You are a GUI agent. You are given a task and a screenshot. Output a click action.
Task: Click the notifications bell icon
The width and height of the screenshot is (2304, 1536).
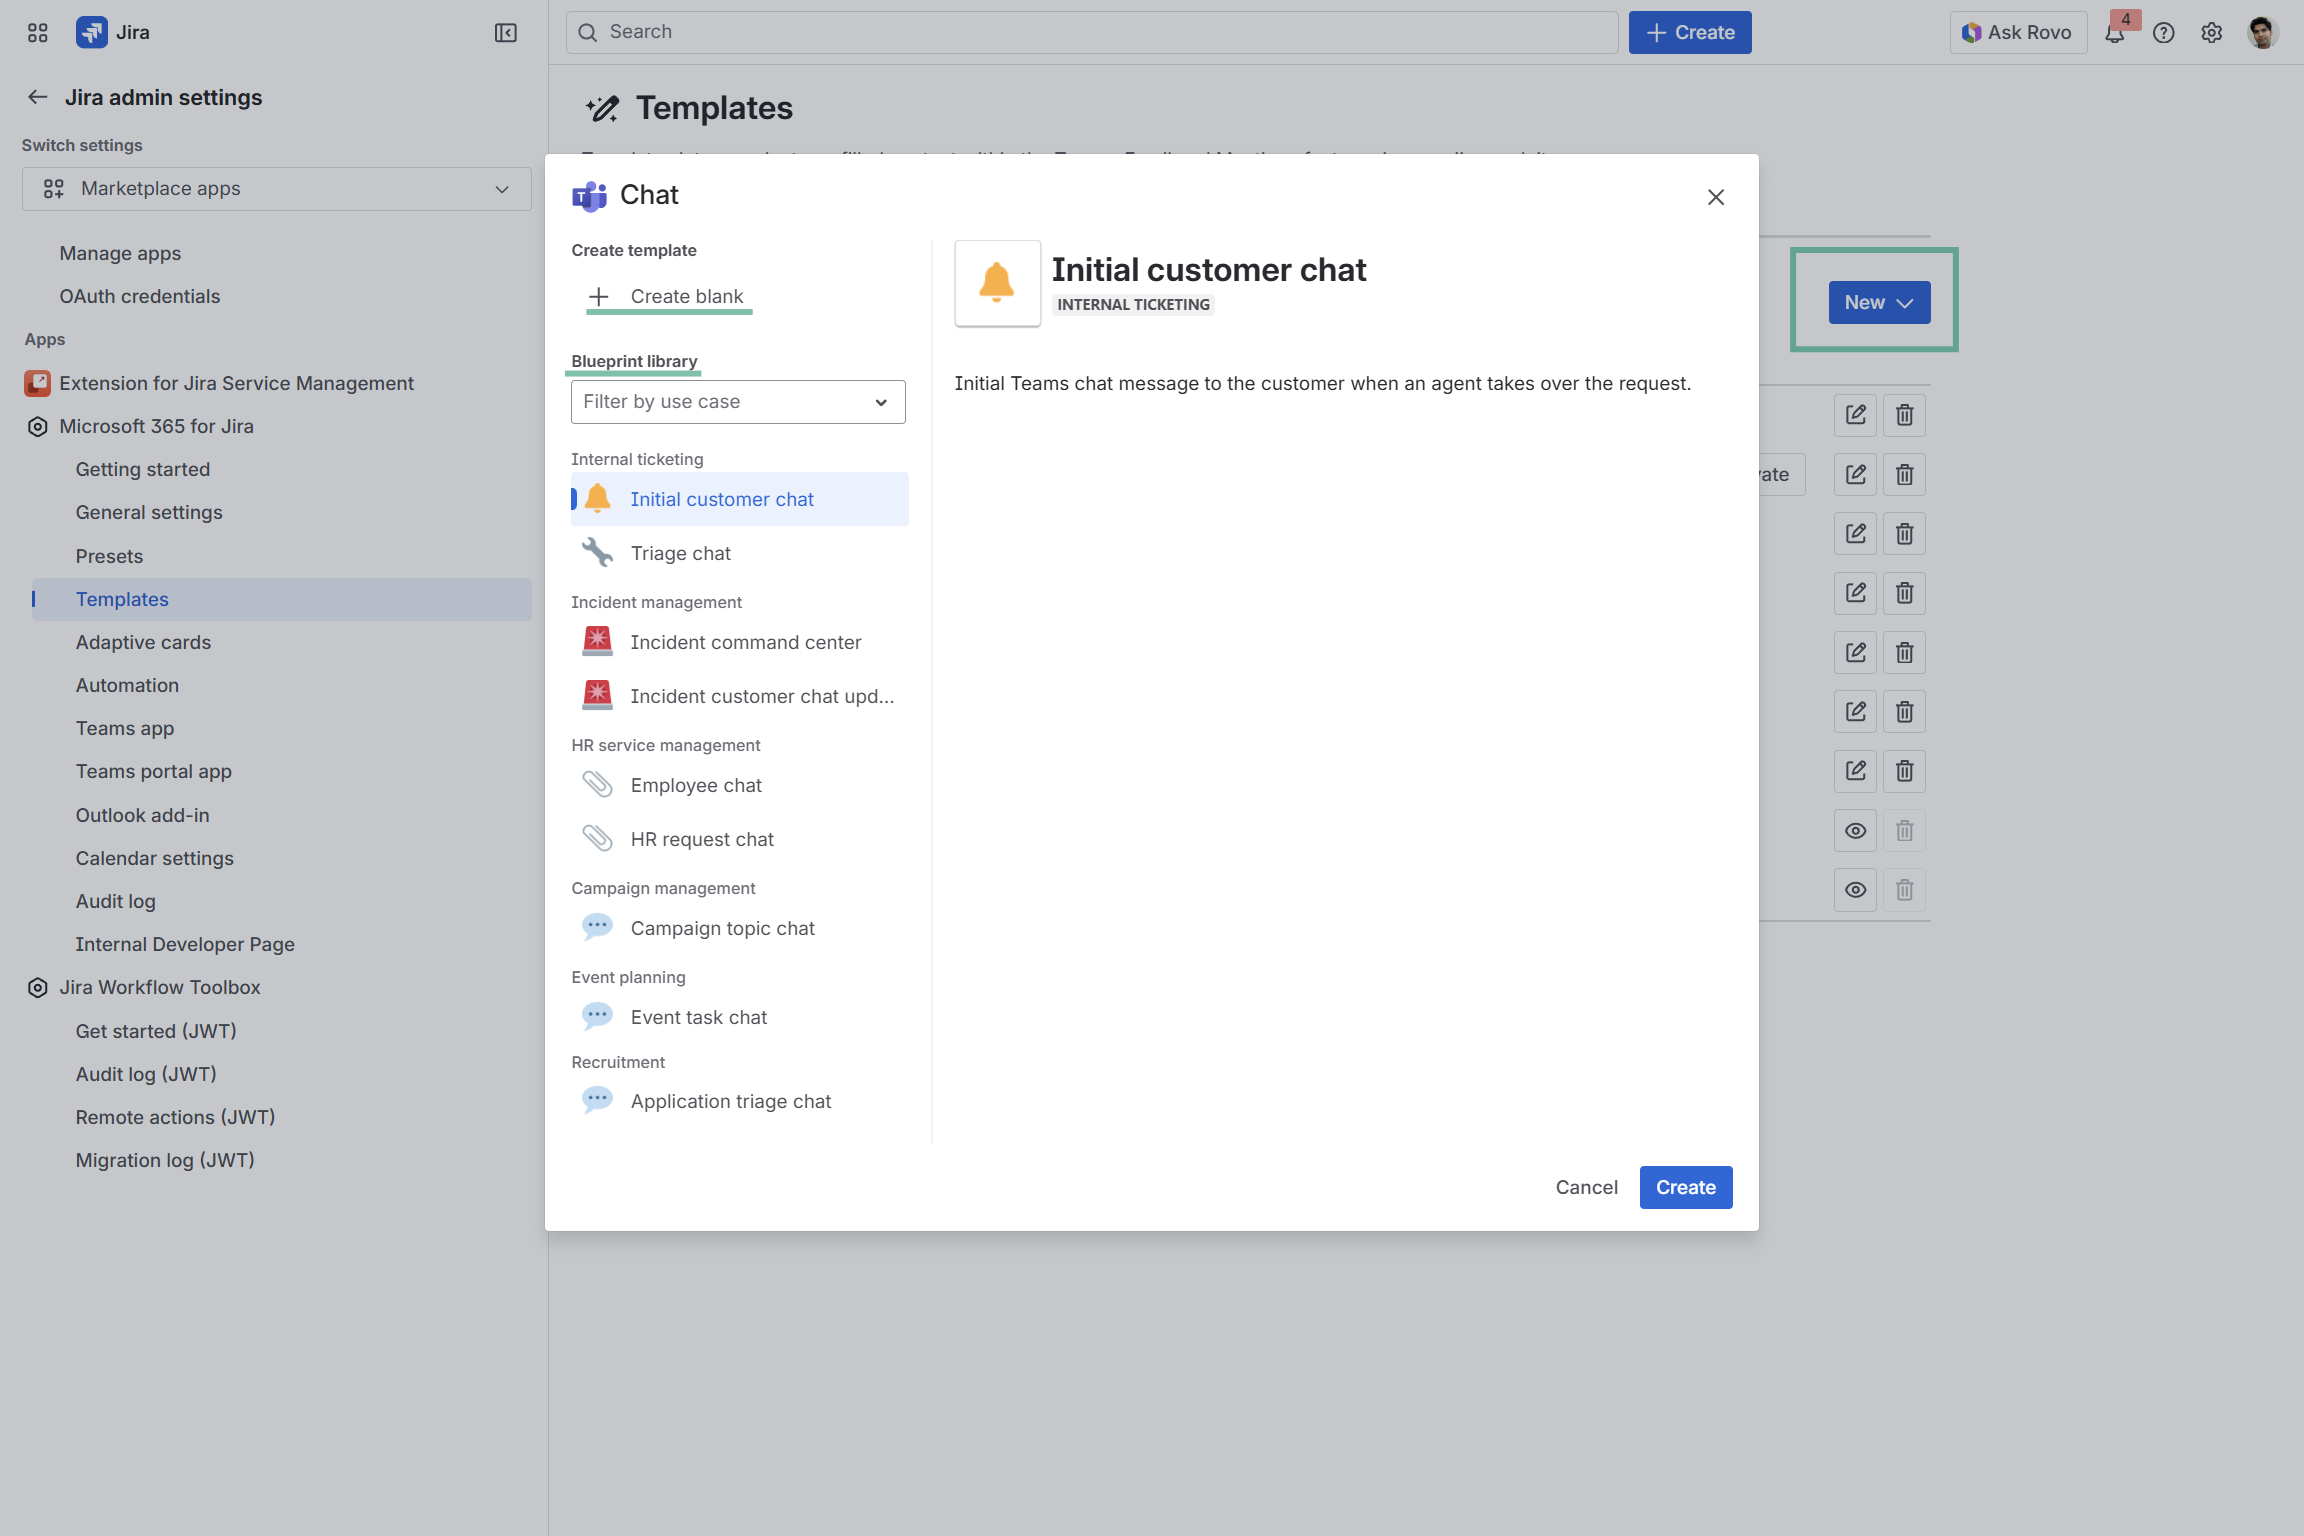point(2114,33)
